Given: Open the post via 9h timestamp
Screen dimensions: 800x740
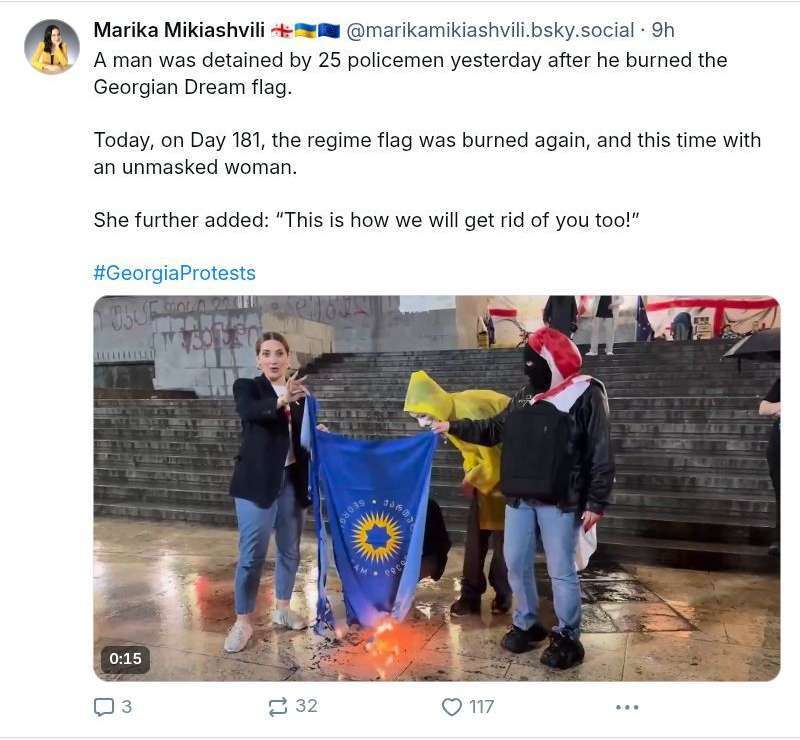Looking at the screenshot, I should pos(663,31).
